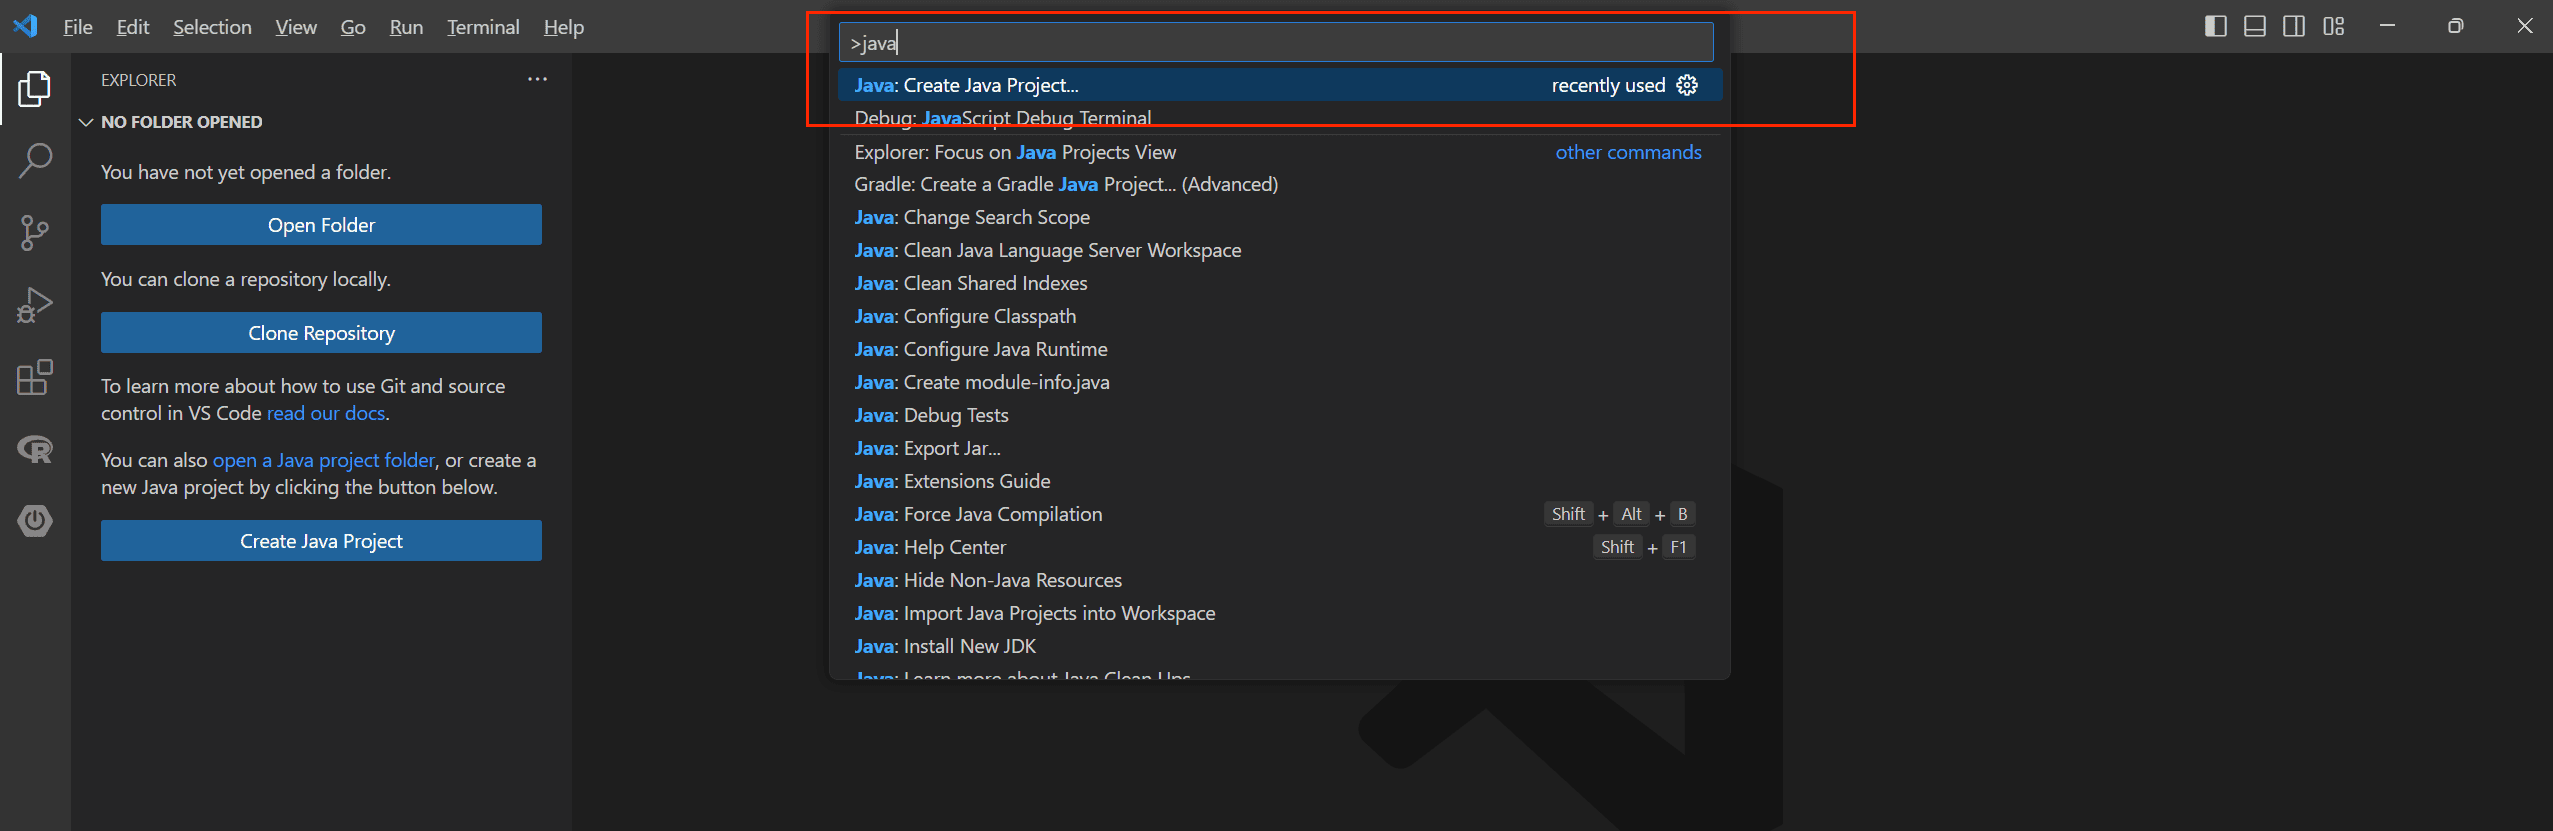Open the Spring Boot dashboard icon

pyautogui.click(x=35, y=520)
